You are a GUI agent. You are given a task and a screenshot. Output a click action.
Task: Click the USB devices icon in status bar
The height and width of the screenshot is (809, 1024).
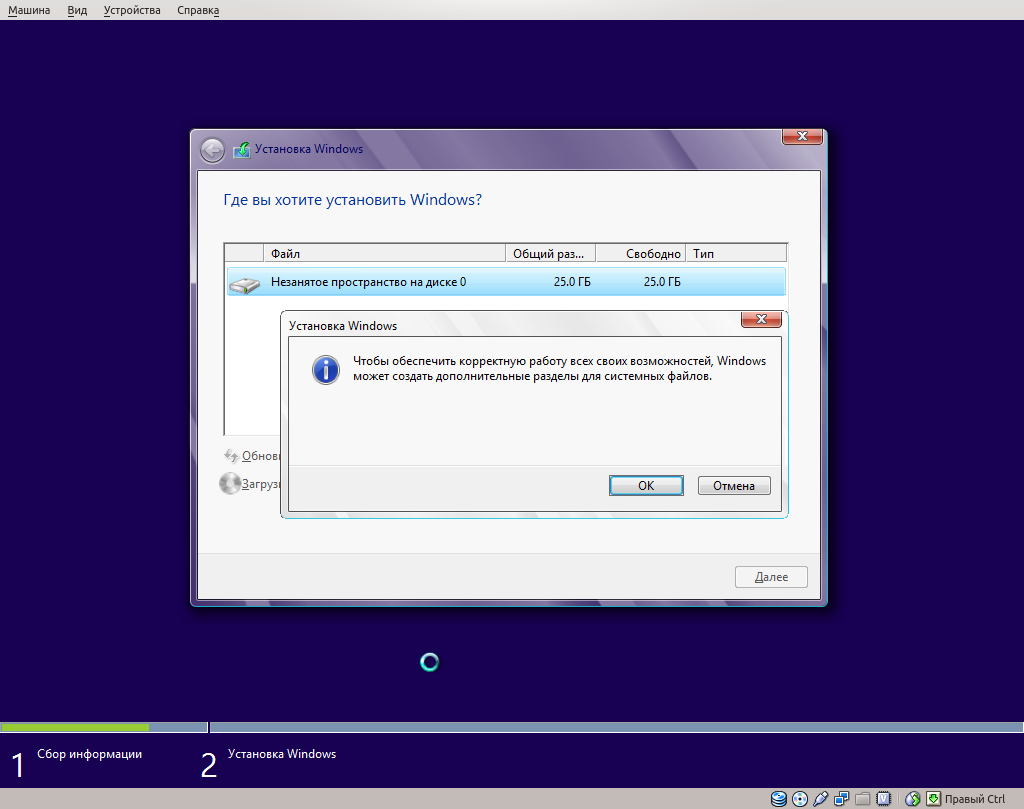tap(819, 799)
